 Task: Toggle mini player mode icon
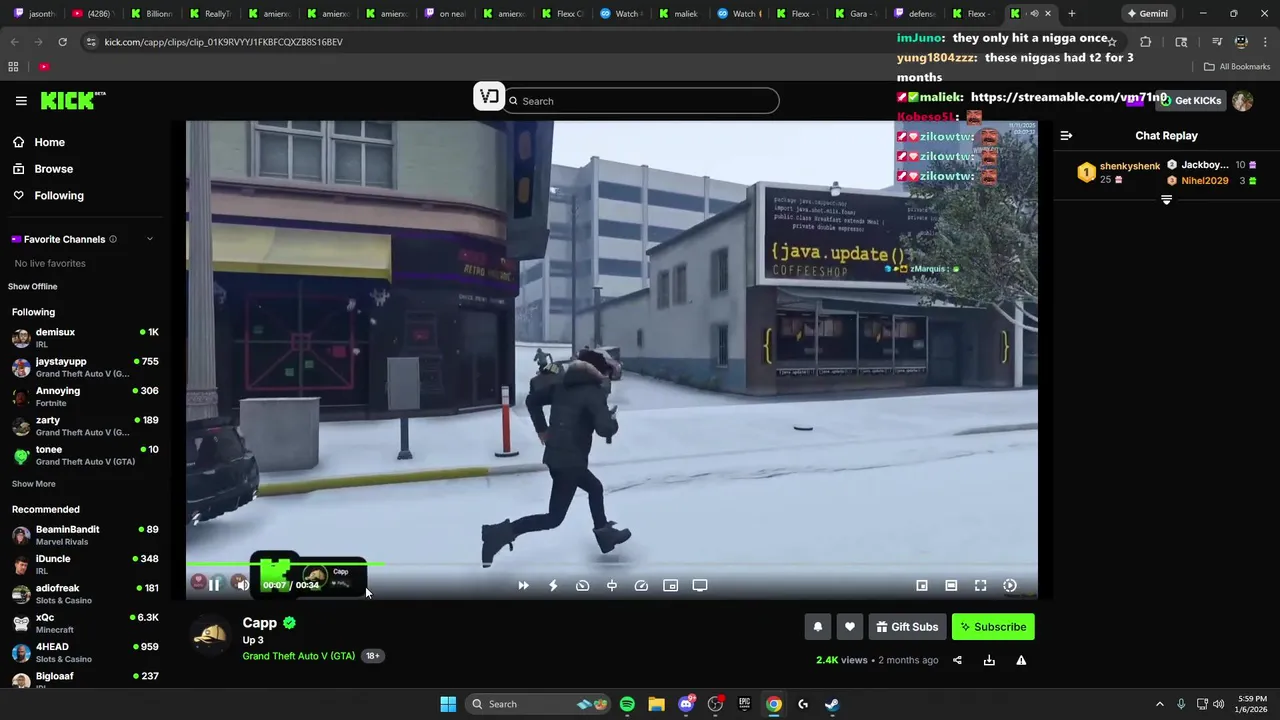tap(922, 586)
